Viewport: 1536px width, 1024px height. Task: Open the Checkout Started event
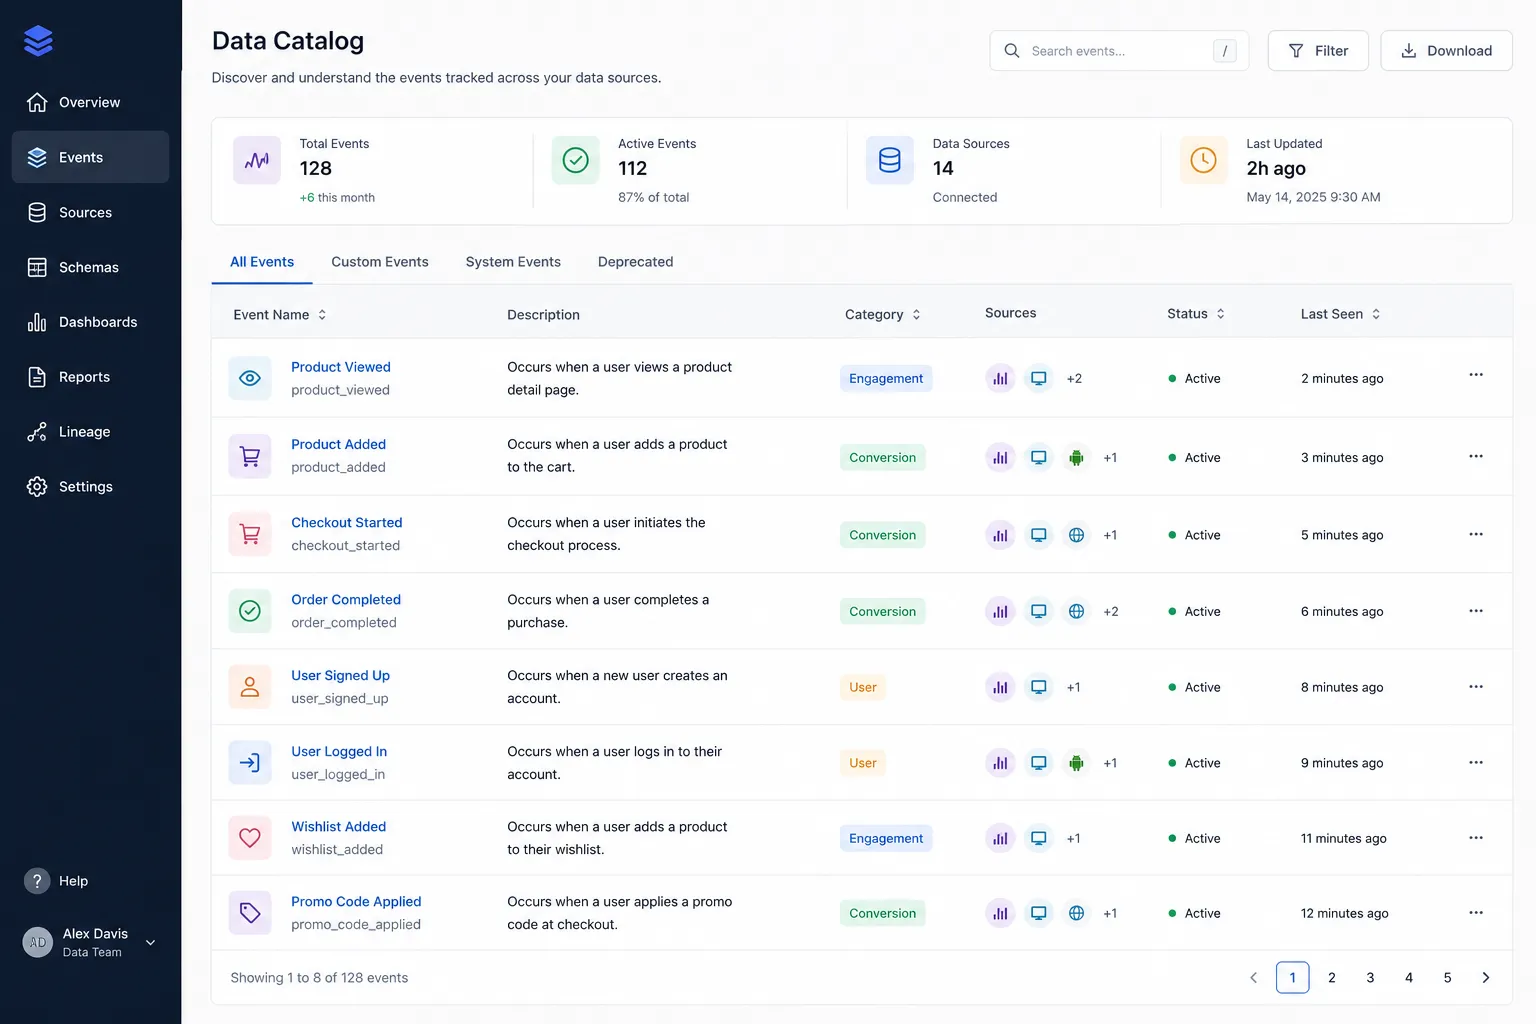point(347,522)
